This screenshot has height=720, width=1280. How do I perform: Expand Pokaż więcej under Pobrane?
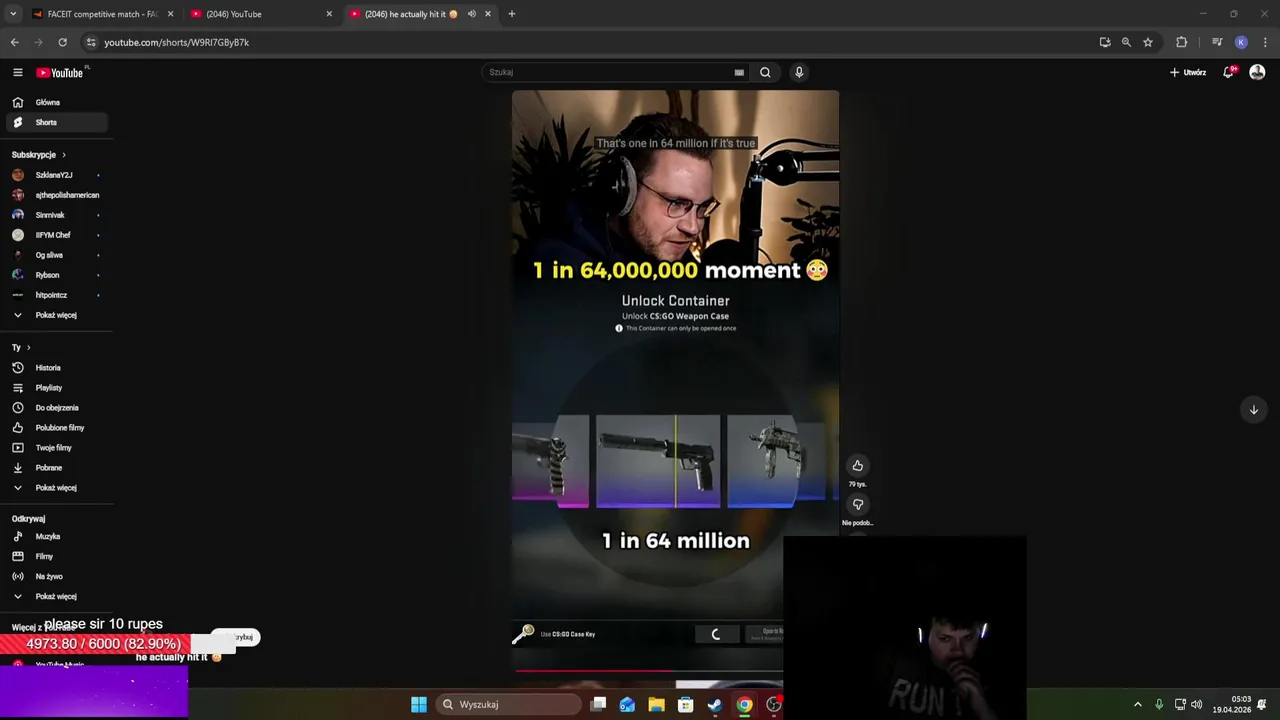point(58,487)
